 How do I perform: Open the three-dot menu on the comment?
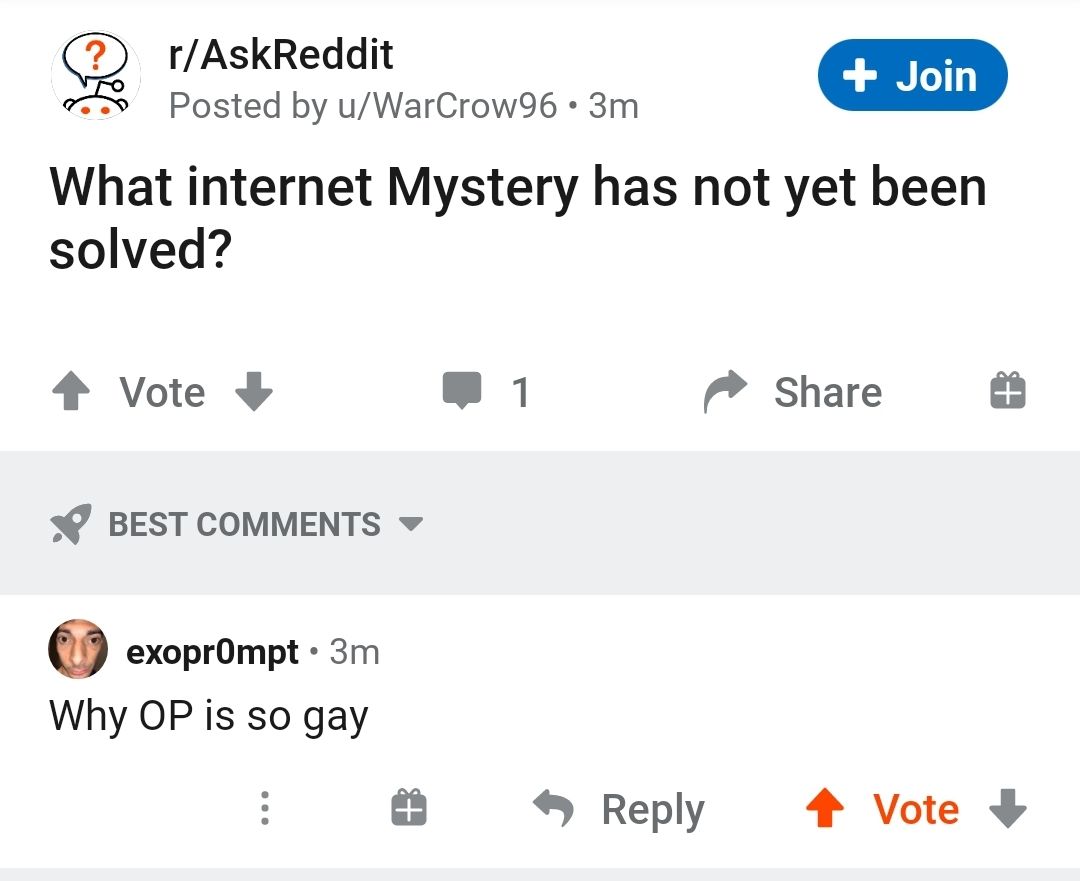pyautogui.click(x=264, y=808)
